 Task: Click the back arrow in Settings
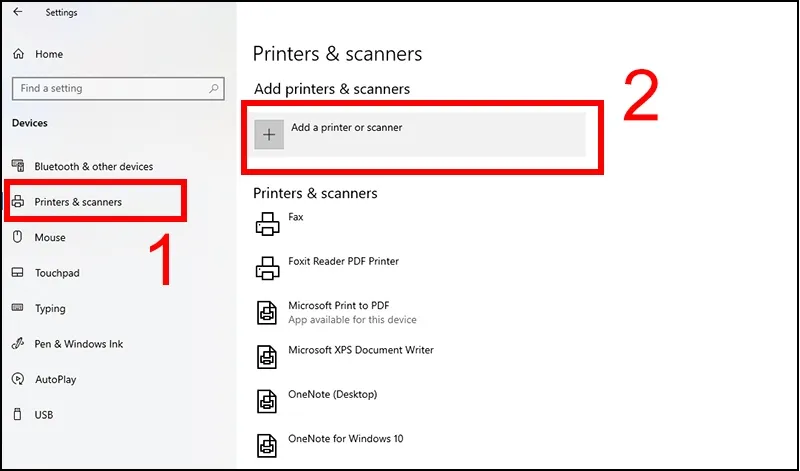pos(17,13)
